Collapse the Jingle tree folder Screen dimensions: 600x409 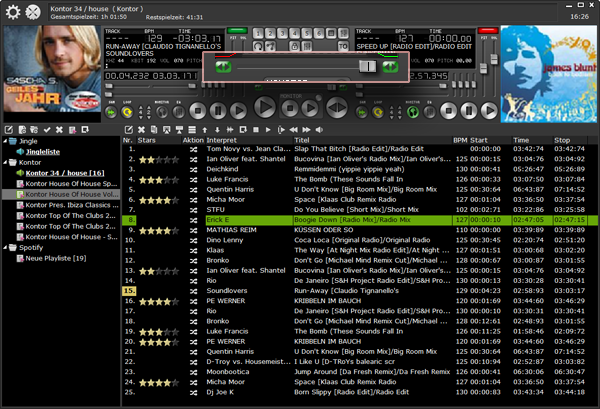coord(5,141)
